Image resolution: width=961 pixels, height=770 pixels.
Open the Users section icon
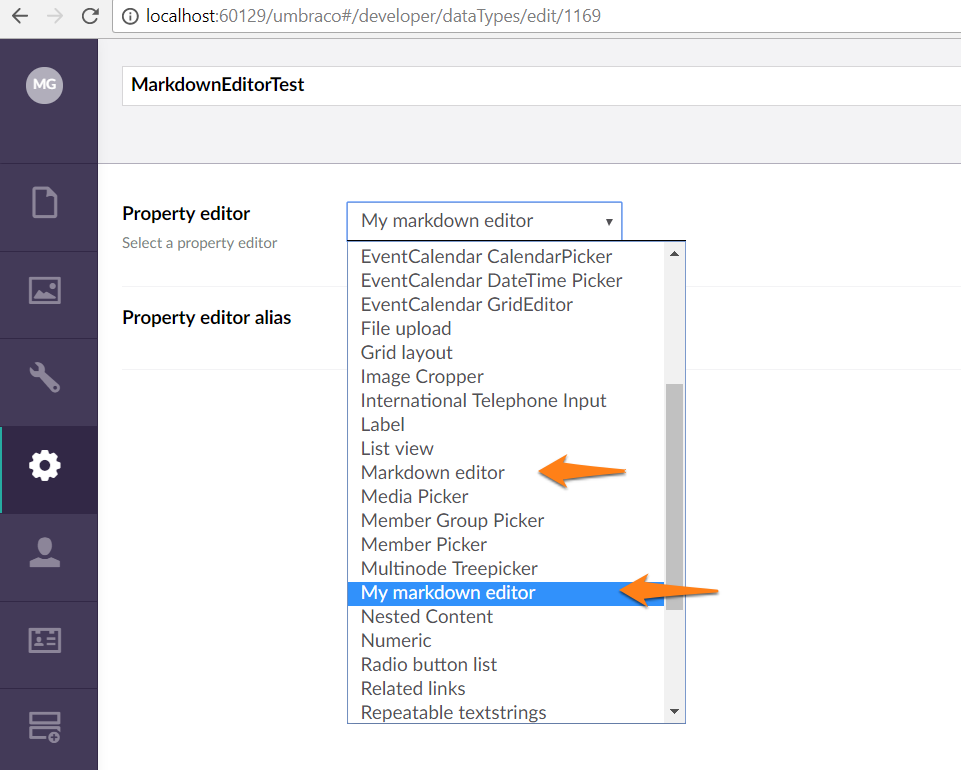coord(45,552)
